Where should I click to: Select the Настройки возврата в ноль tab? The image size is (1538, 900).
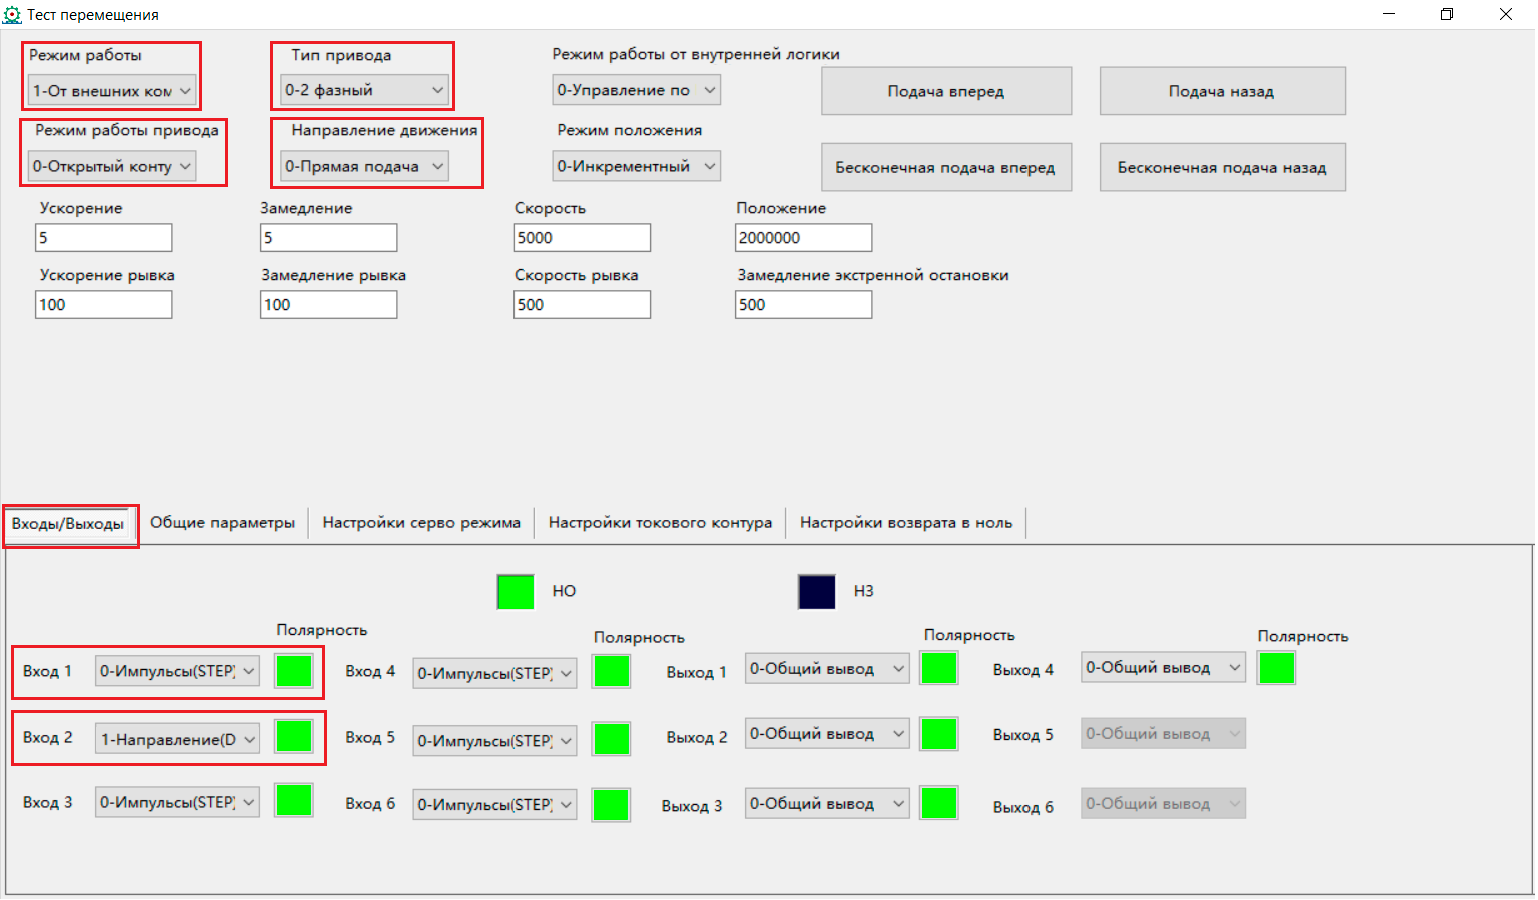(905, 523)
